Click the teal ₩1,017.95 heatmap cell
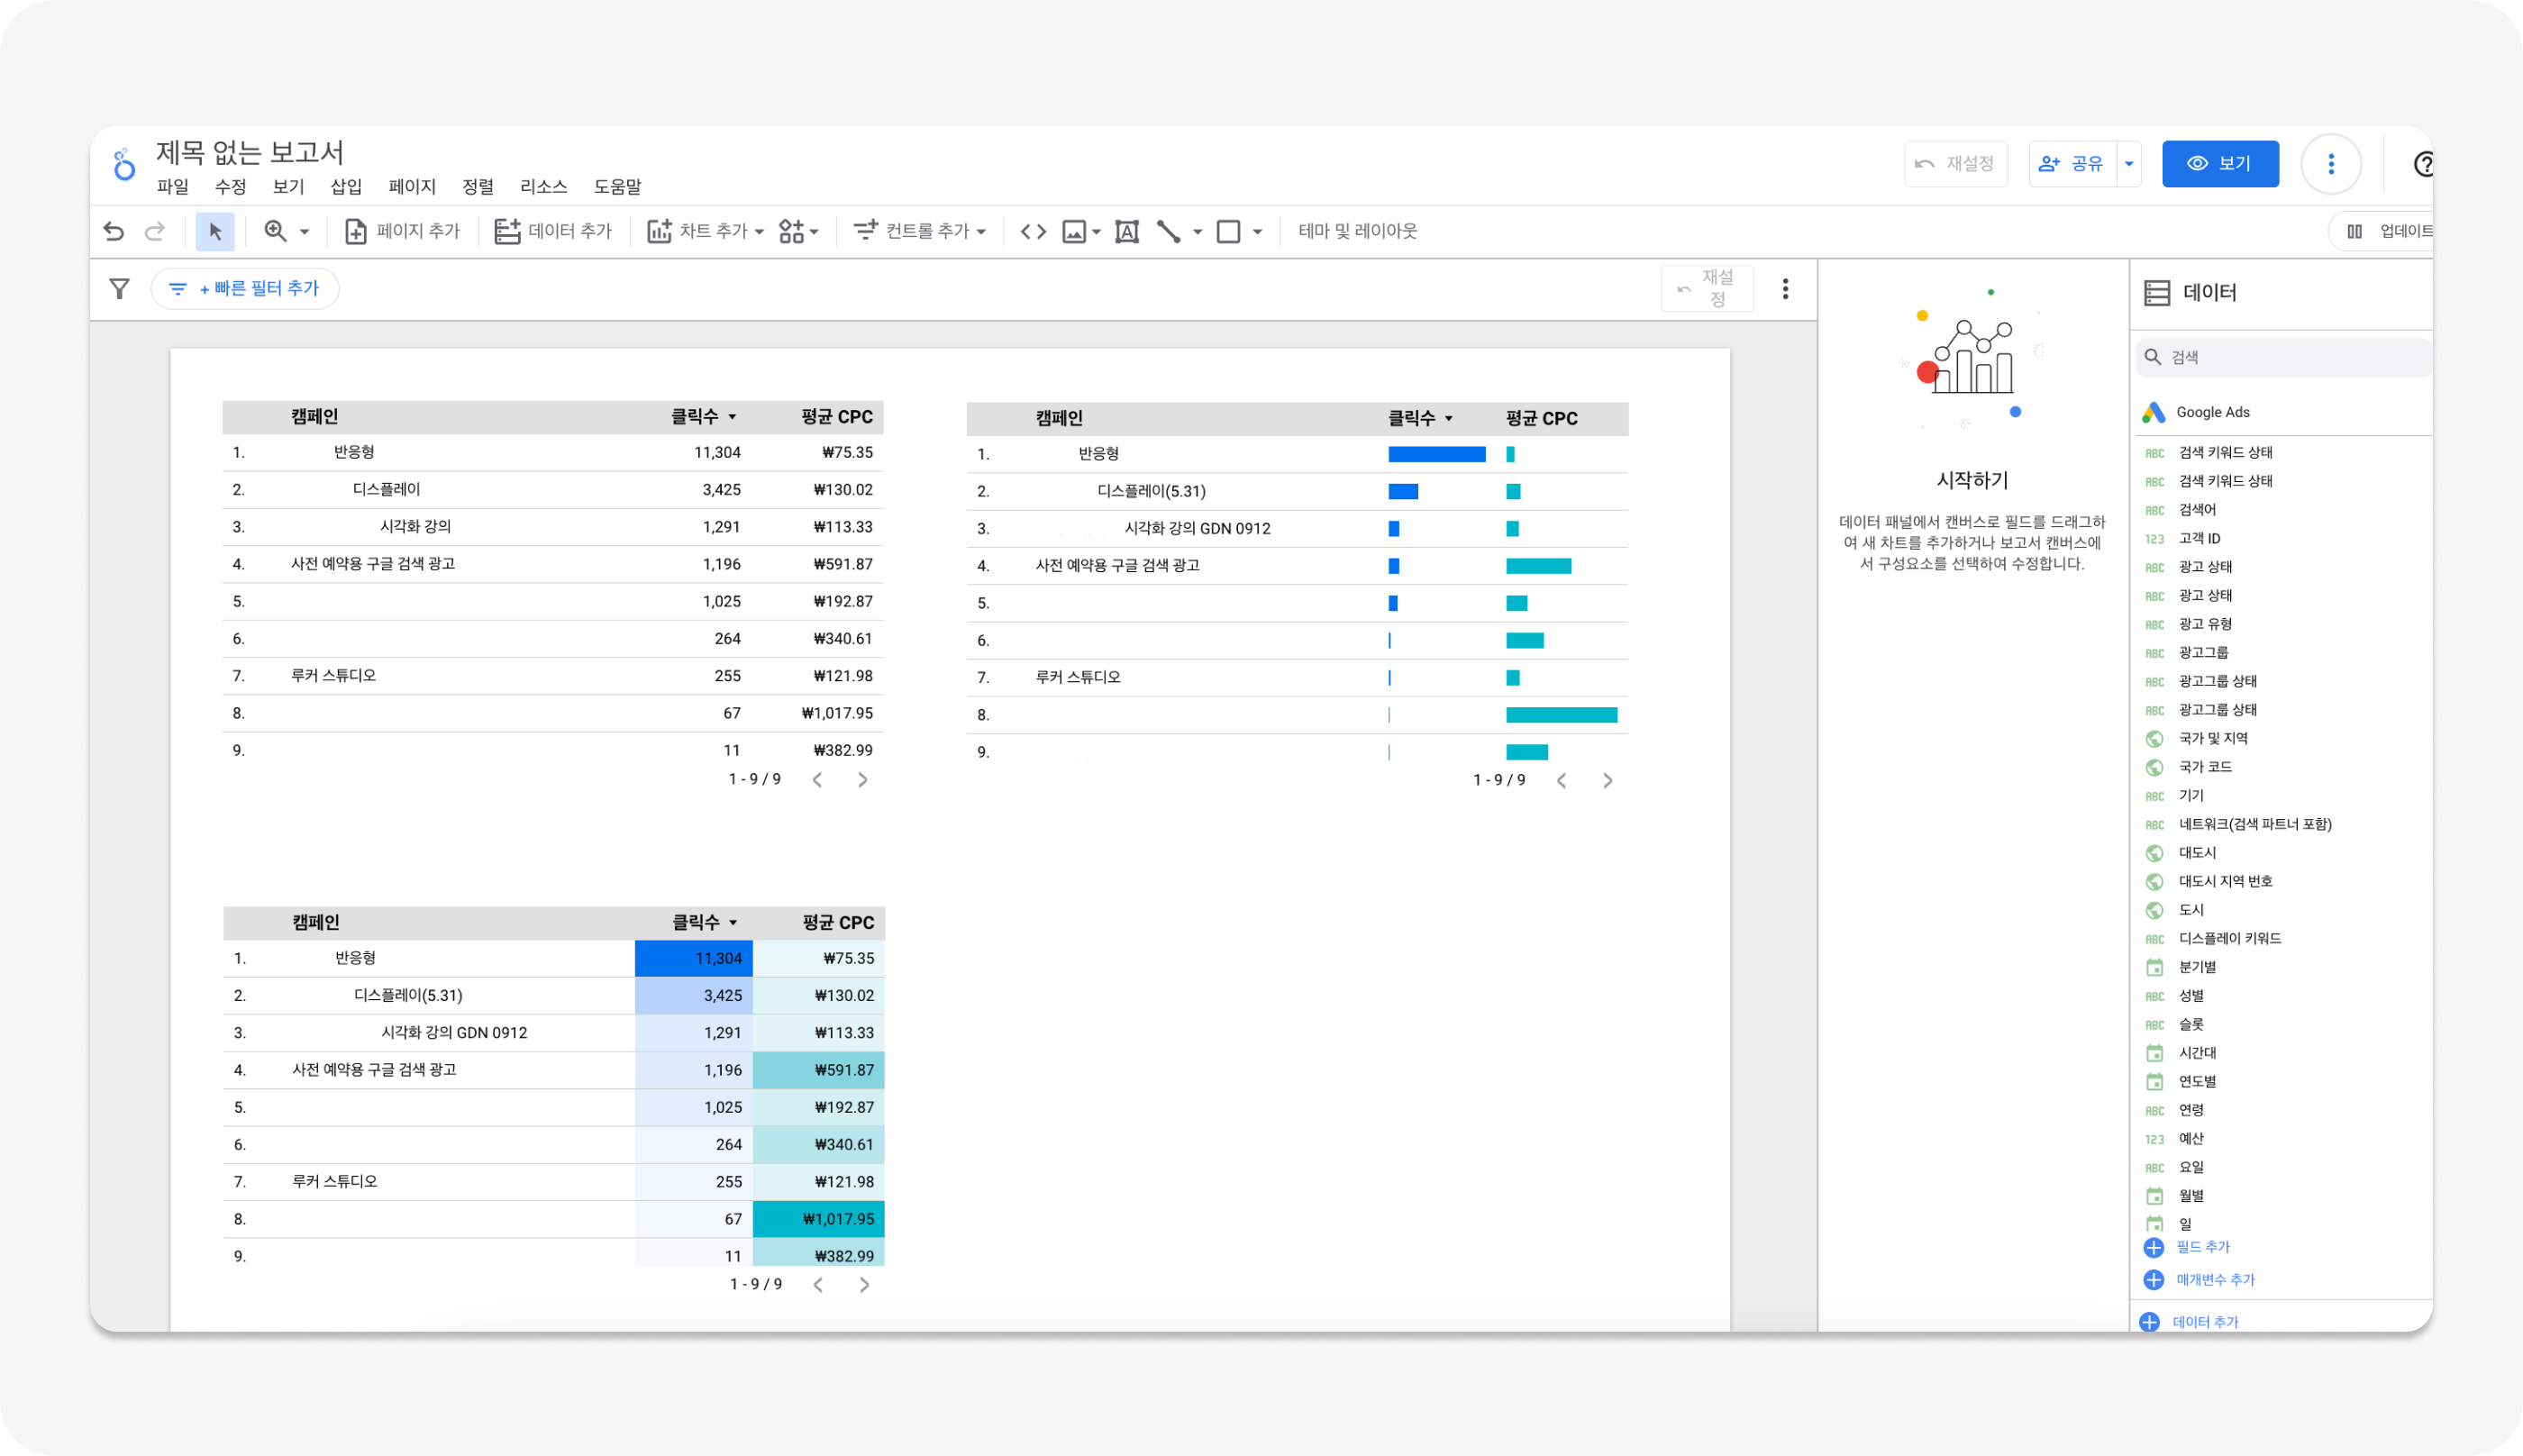Screen dimensions: 2523x1456 click(819, 1219)
